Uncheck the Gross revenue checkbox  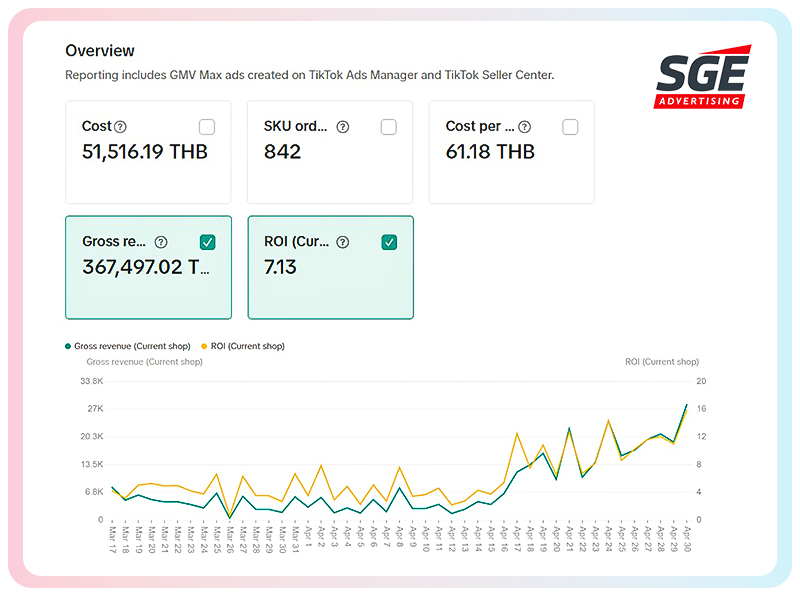tap(207, 242)
